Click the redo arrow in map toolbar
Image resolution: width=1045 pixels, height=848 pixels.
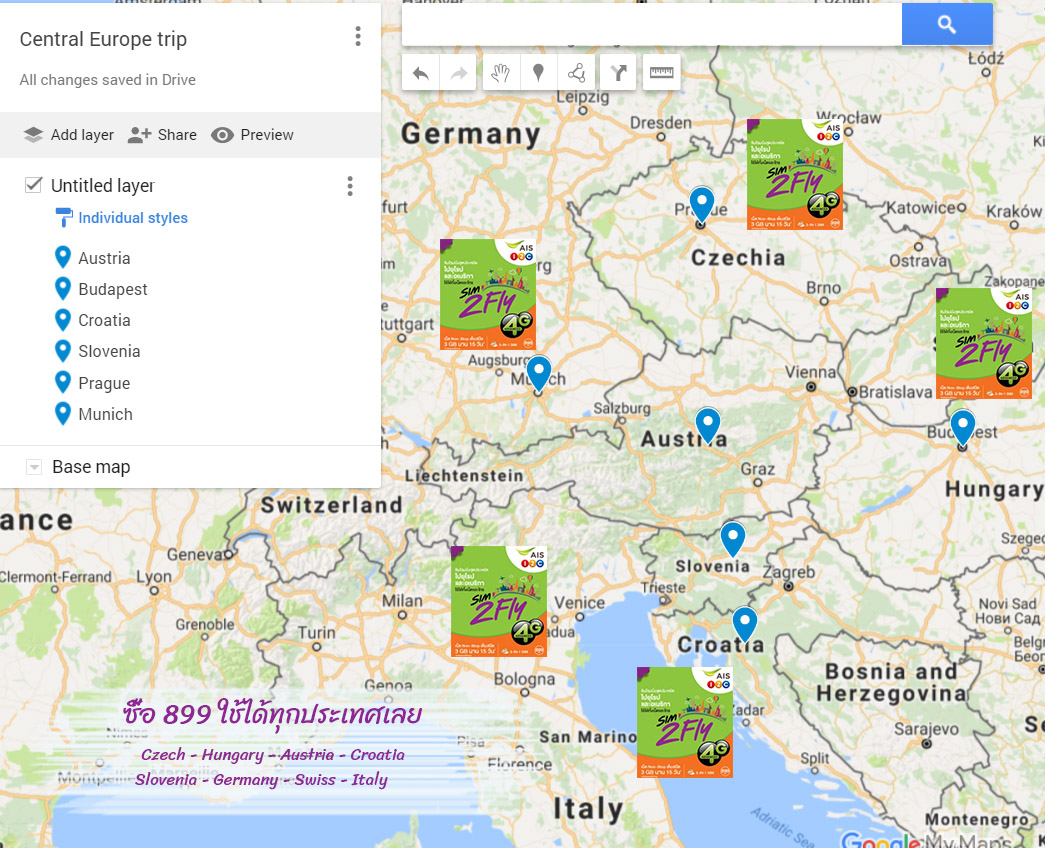coord(459,73)
